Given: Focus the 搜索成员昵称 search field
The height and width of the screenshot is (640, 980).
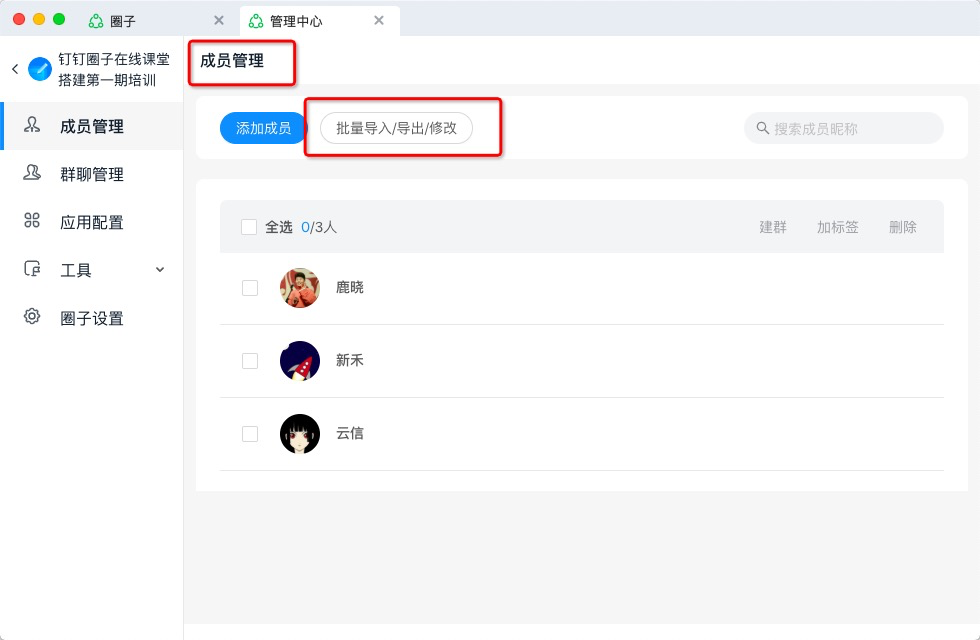Looking at the screenshot, I should (844, 128).
